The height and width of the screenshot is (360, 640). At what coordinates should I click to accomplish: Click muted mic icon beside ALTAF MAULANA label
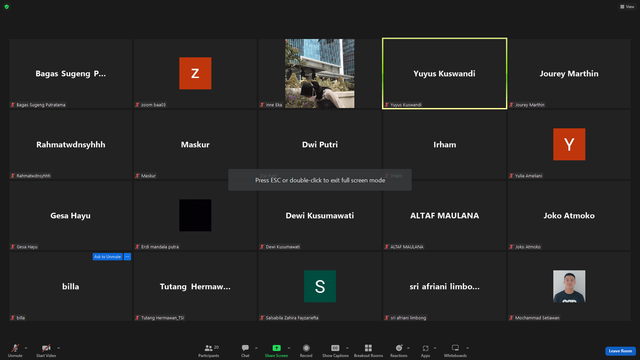tap(387, 247)
